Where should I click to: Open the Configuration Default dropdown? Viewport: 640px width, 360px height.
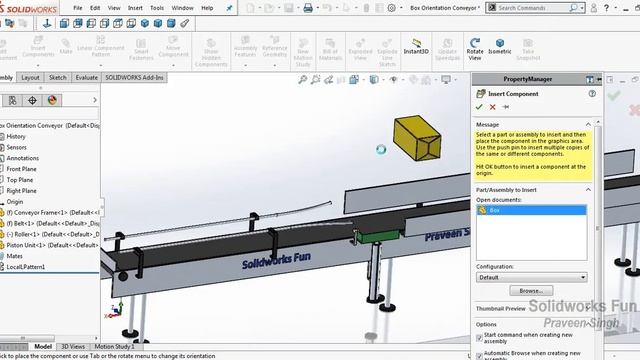pos(531,278)
